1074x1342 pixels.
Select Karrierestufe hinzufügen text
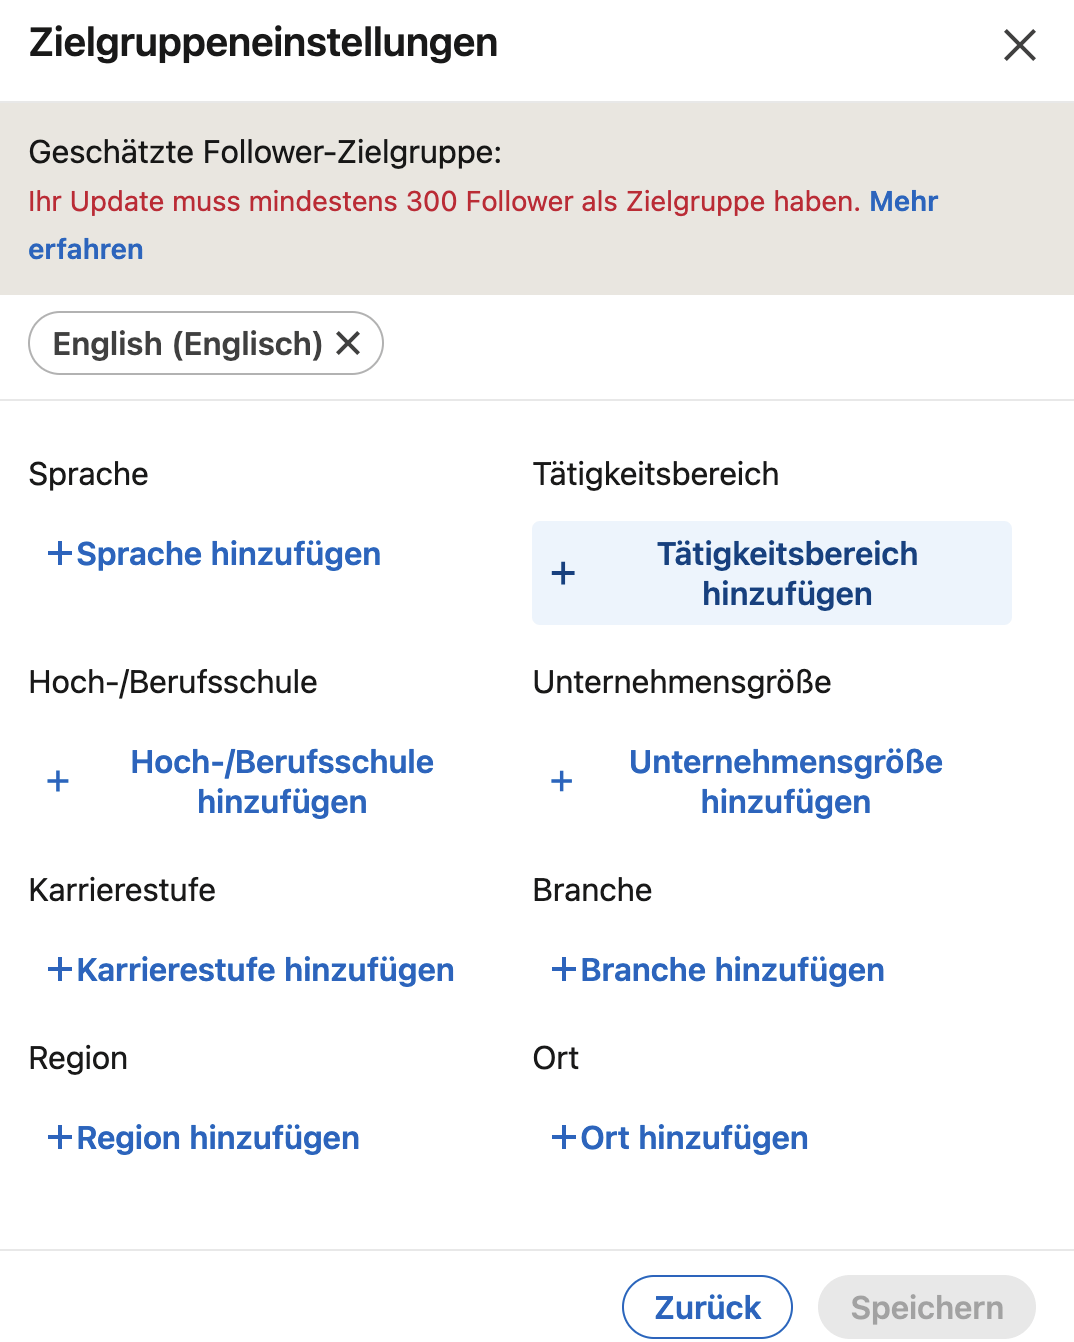point(266,969)
